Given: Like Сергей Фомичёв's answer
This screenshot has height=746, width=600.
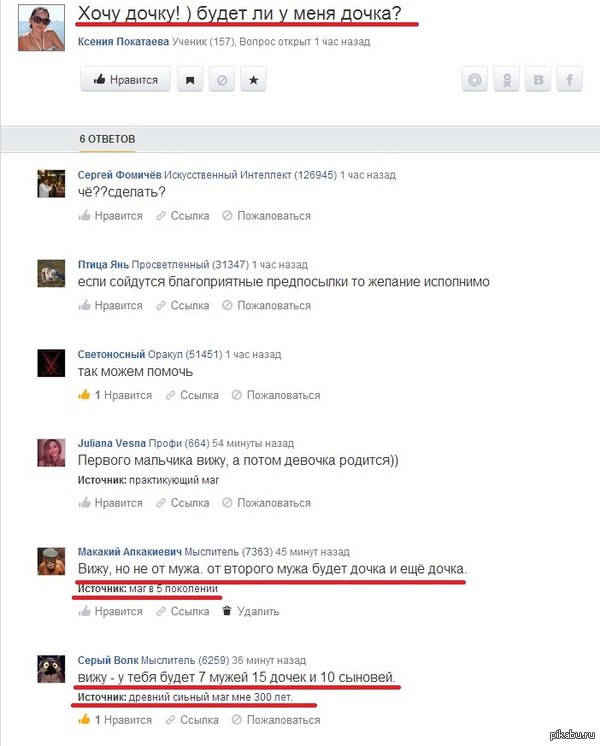Looking at the screenshot, I should coord(110,216).
